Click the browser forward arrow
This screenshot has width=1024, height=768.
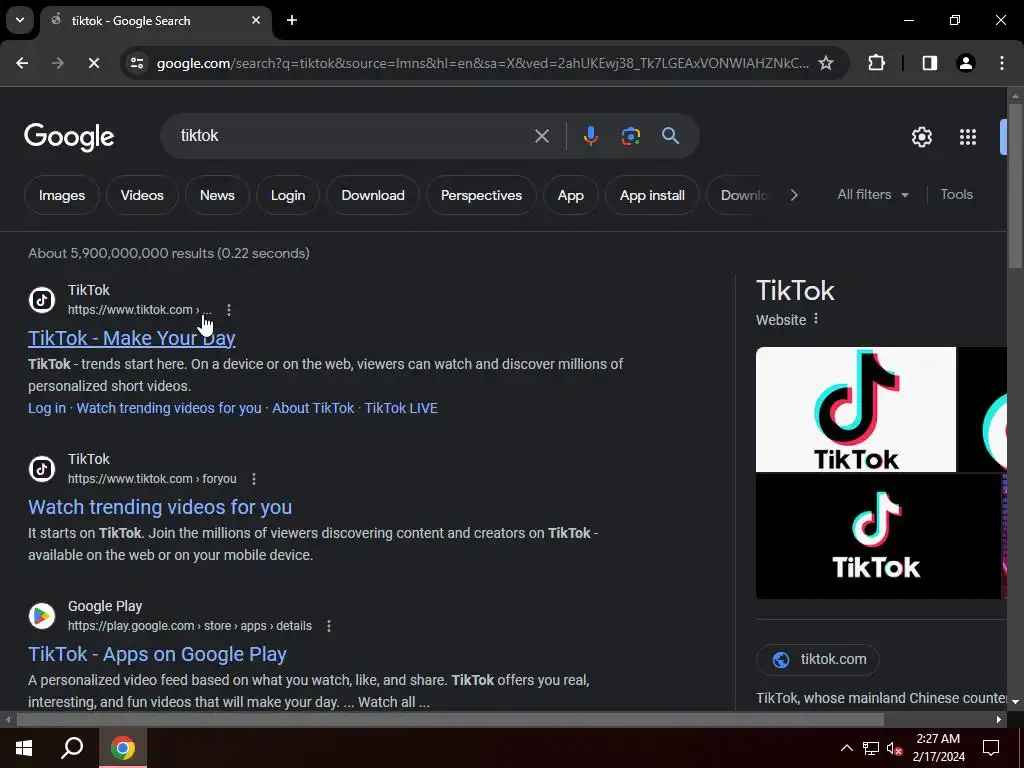57,63
